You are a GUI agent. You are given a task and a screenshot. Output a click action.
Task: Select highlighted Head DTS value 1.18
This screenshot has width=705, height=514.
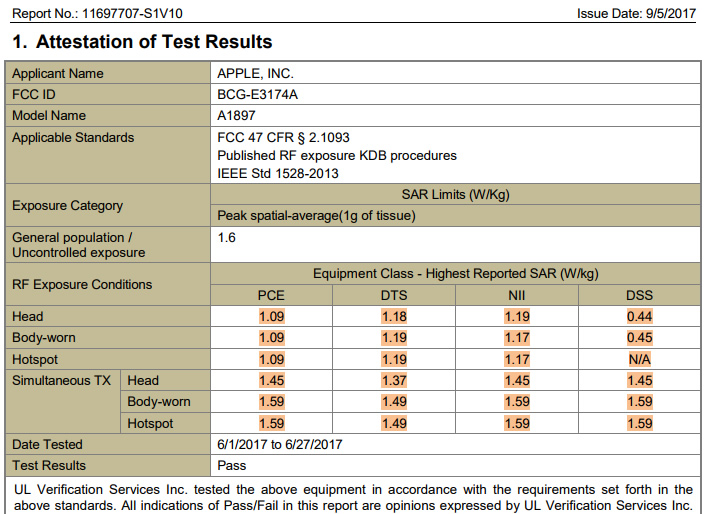click(393, 317)
